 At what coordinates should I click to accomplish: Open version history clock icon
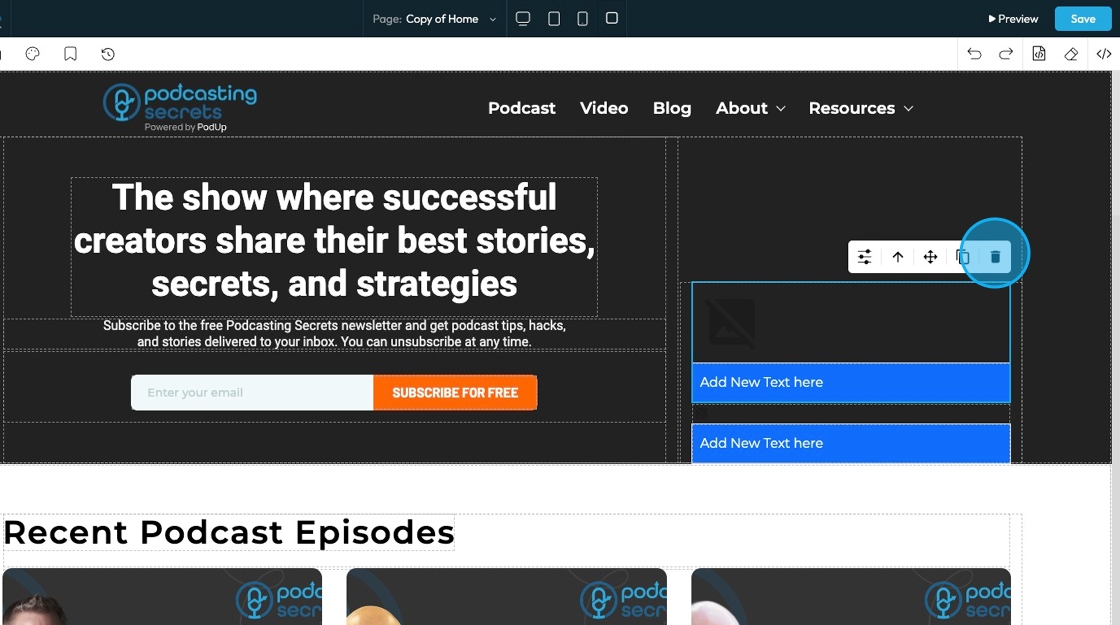[108, 54]
